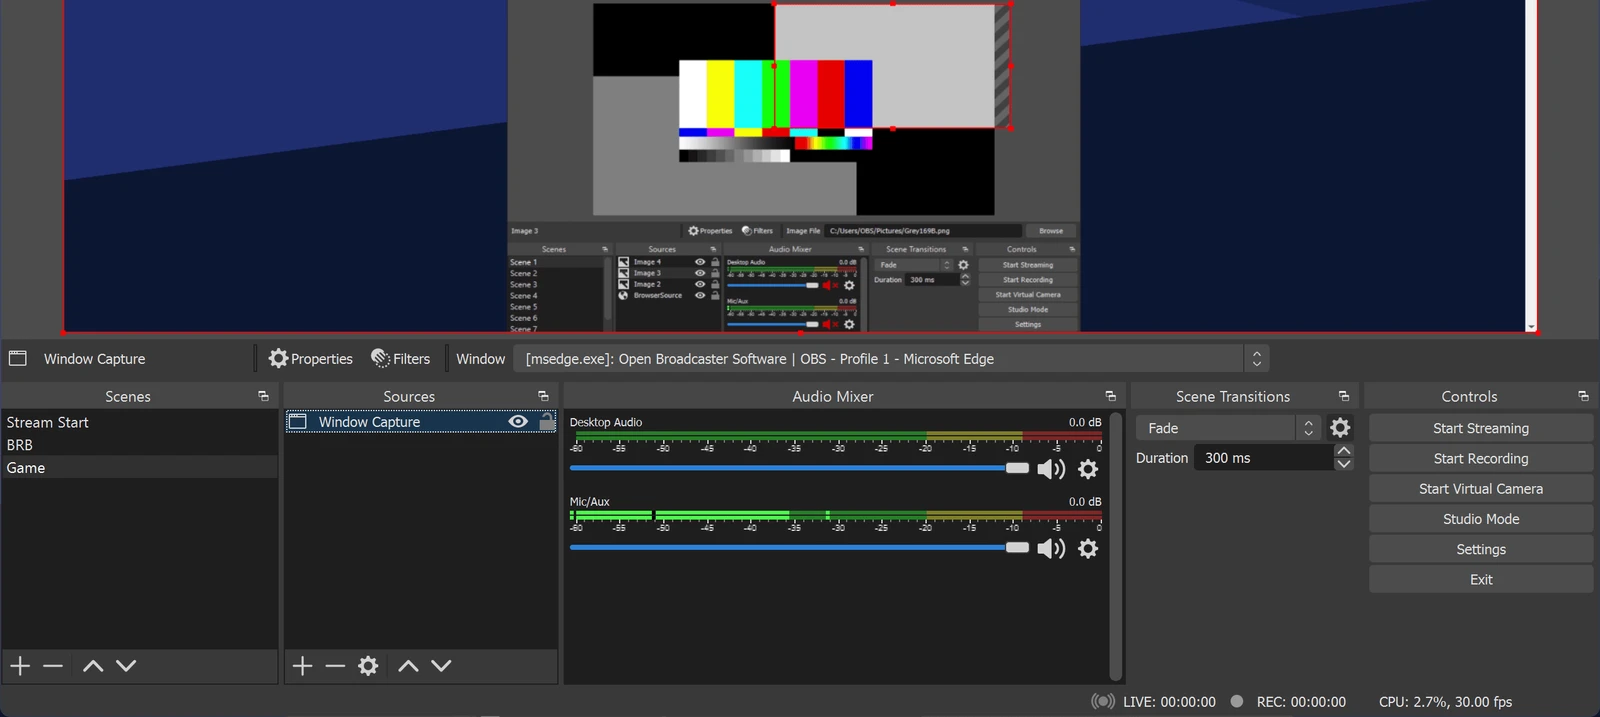The height and width of the screenshot is (717, 1600).
Task: Click the Audio Mixer vertical scrollbar
Action: (x=1116, y=546)
